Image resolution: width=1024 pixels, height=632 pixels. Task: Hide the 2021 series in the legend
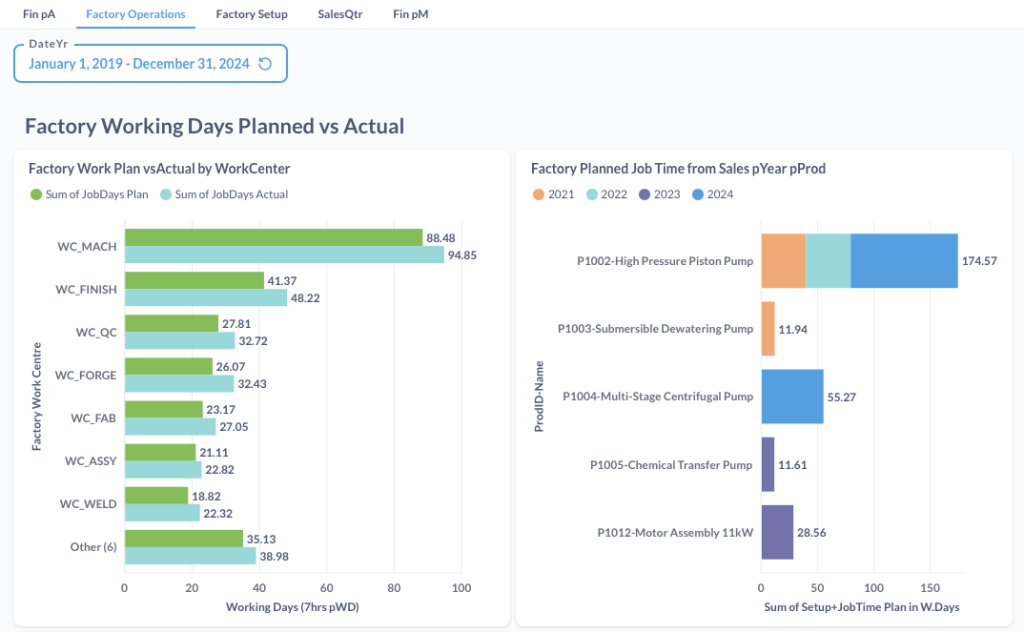553,194
